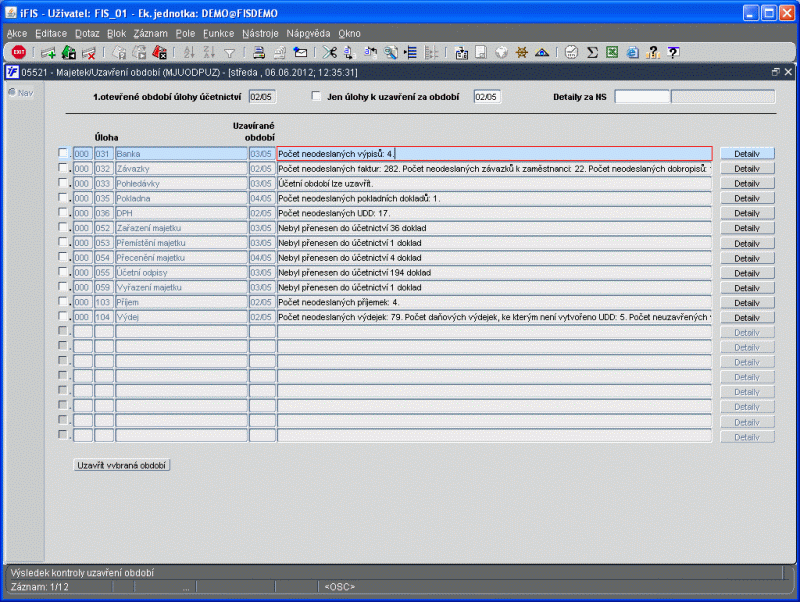Click the Internet Explorer browser icon
This screenshot has height=602, width=800.
pos(633,52)
